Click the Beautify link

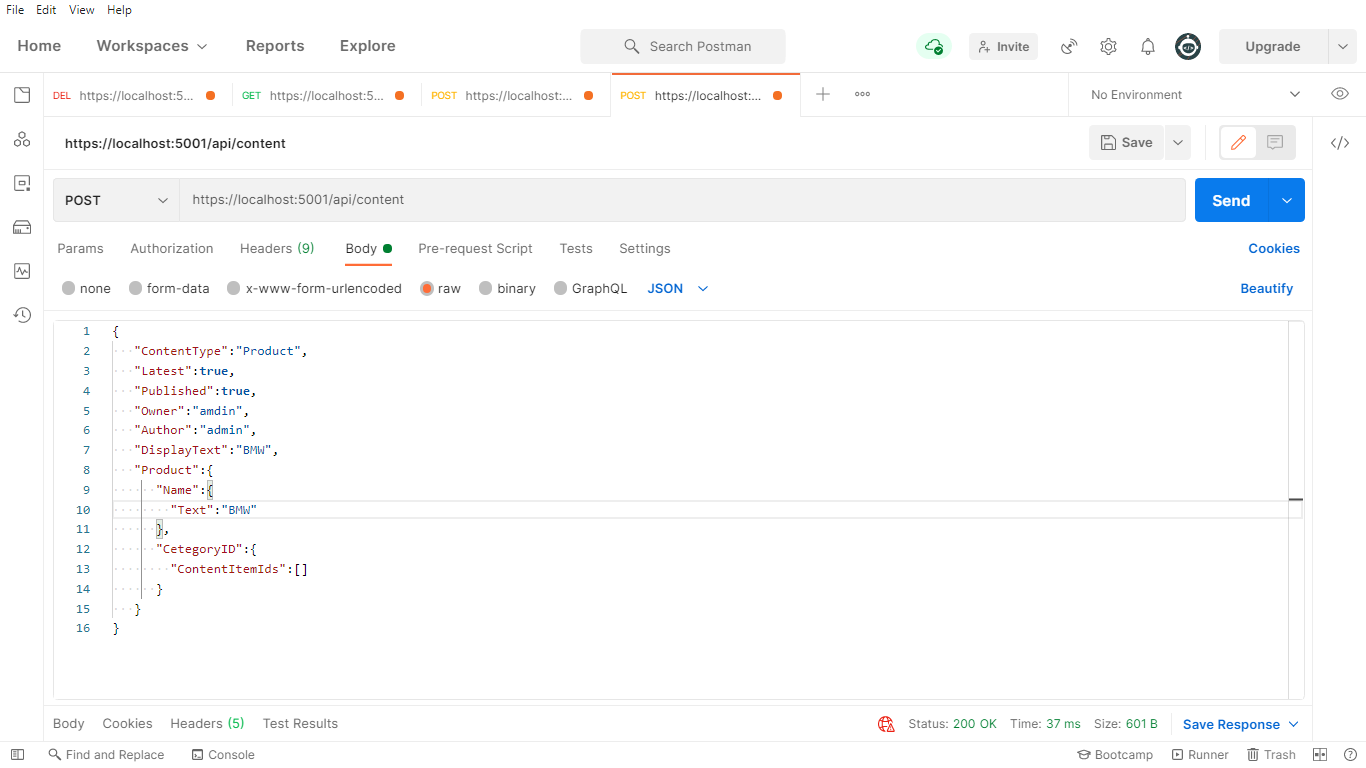click(x=1267, y=288)
